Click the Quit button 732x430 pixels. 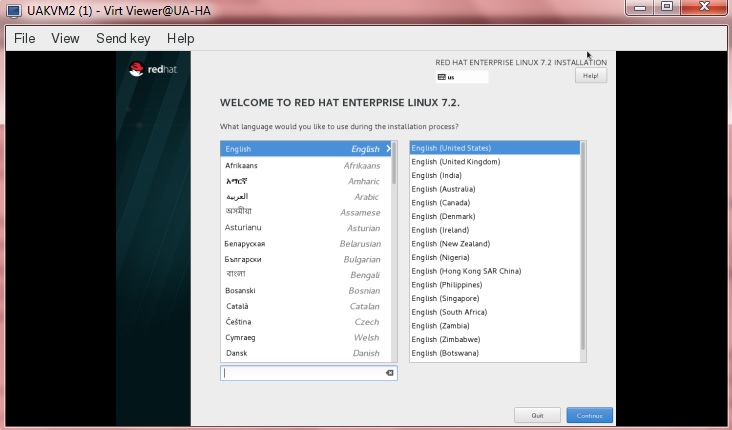(537, 415)
